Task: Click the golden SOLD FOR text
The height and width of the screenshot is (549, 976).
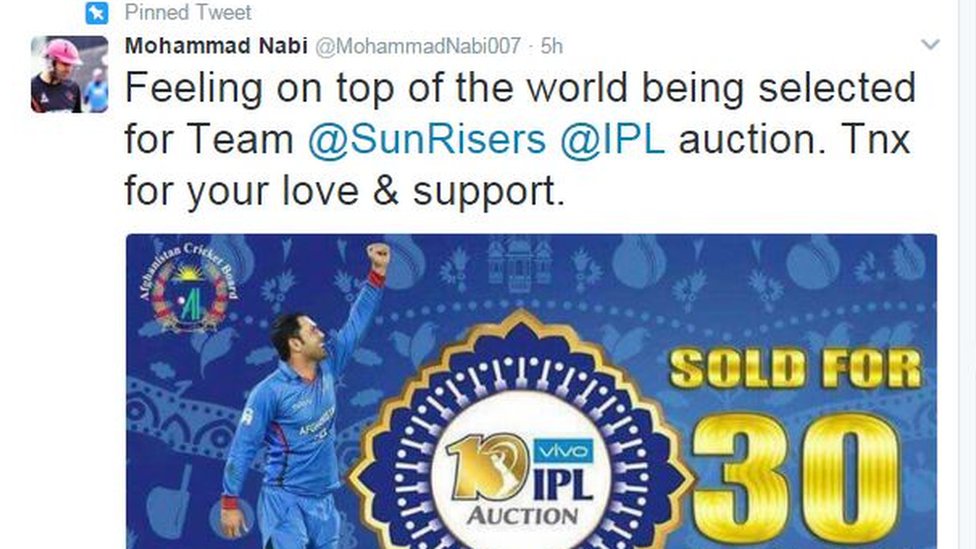Action: click(x=795, y=368)
